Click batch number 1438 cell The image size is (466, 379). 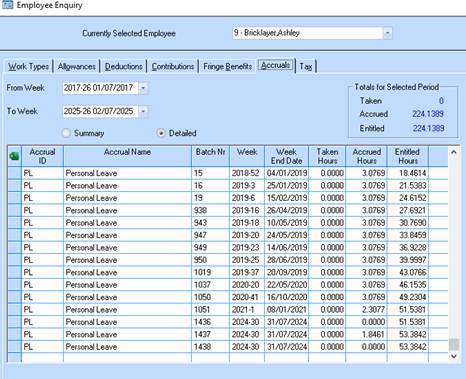tap(210, 347)
